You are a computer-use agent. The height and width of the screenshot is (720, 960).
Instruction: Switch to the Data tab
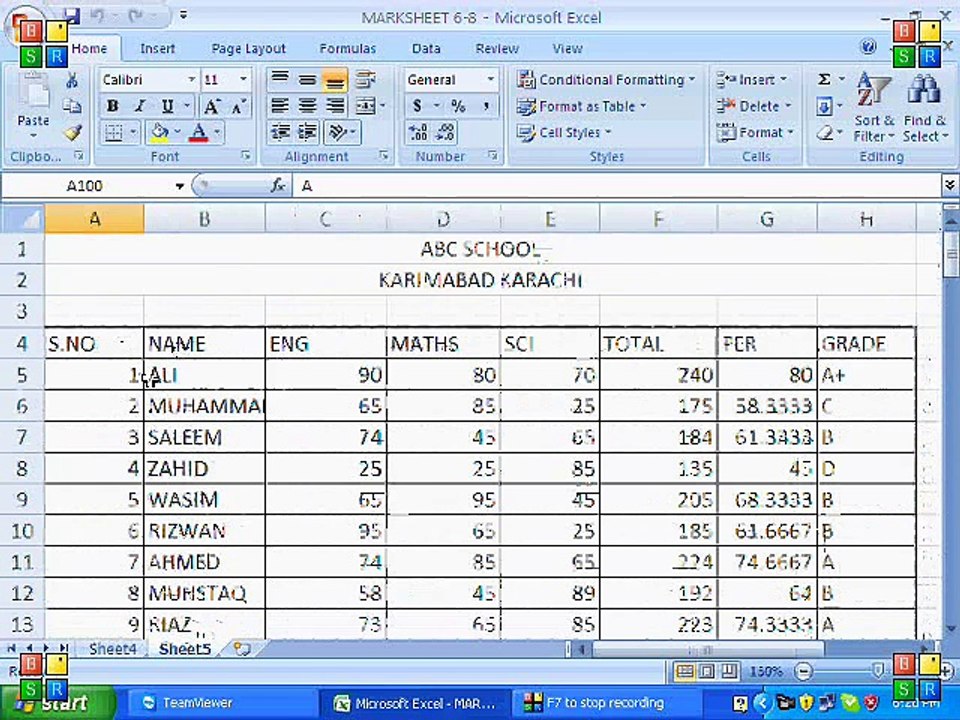(426, 48)
